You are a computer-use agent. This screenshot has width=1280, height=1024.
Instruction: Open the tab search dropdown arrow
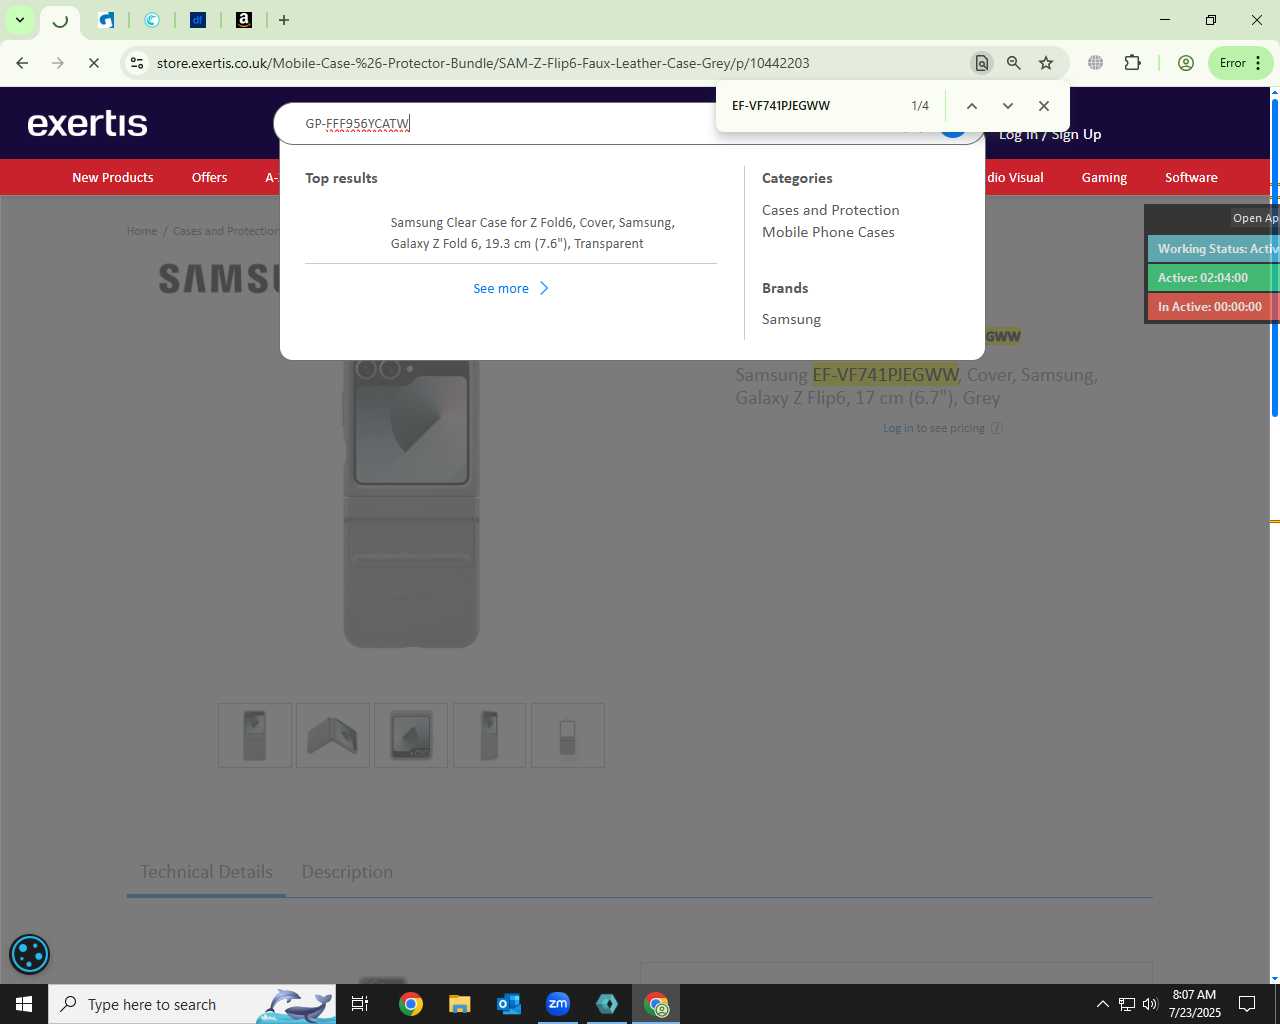19,20
